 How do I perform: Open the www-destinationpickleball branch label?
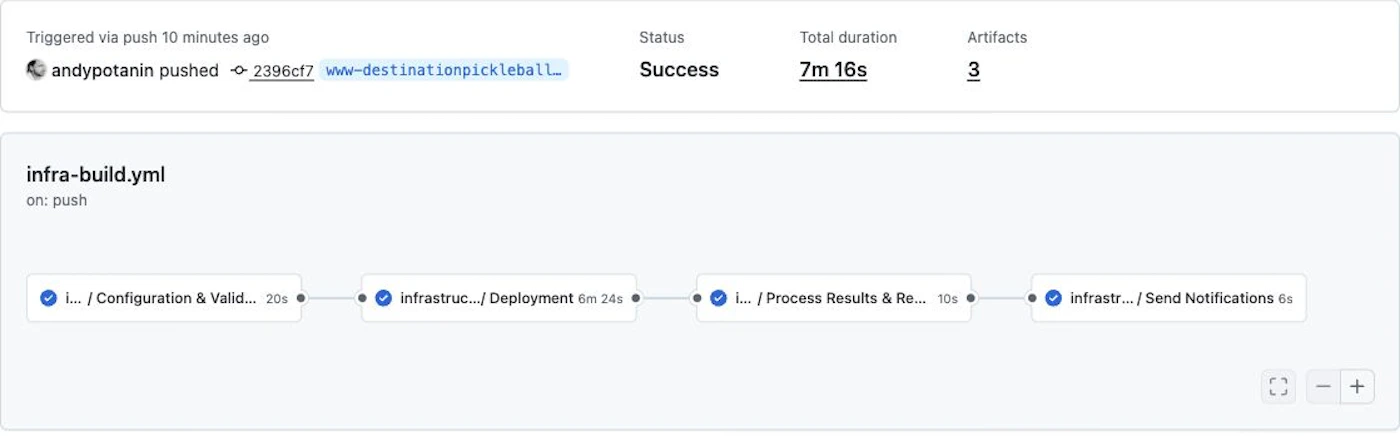coord(444,70)
